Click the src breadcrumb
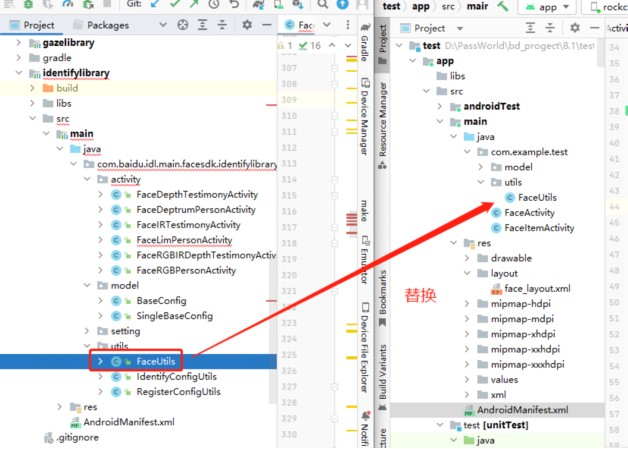The width and height of the screenshot is (628, 449). pos(448,6)
